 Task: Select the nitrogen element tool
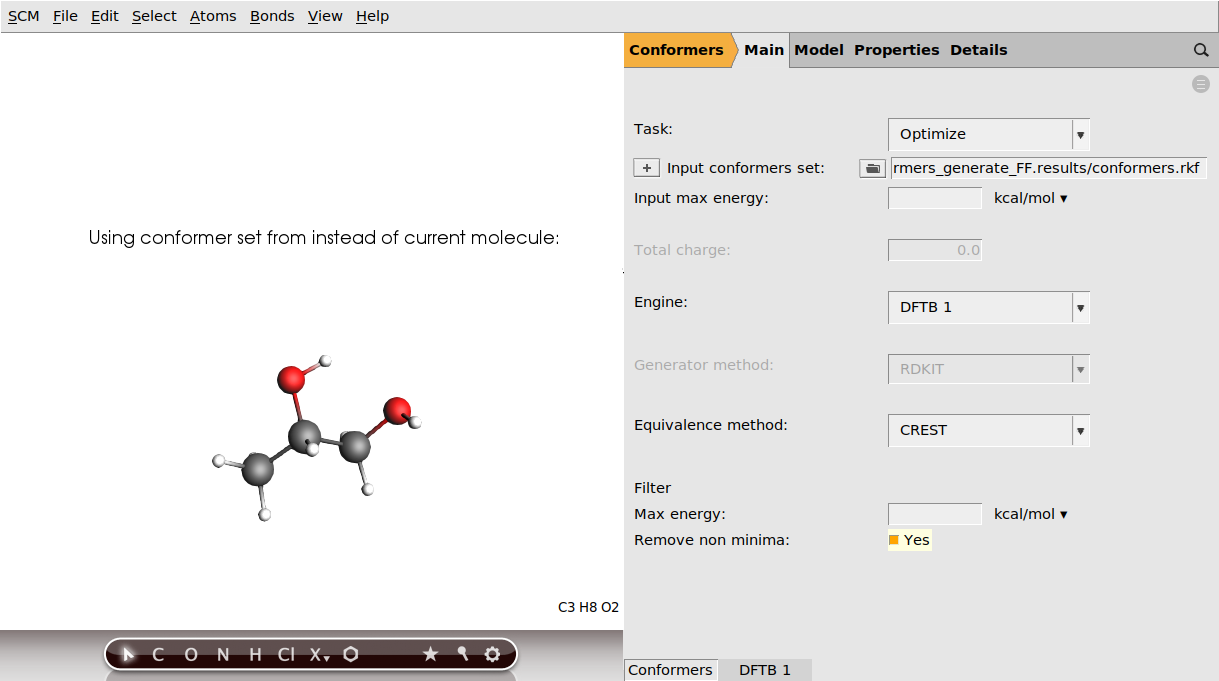[x=222, y=654]
